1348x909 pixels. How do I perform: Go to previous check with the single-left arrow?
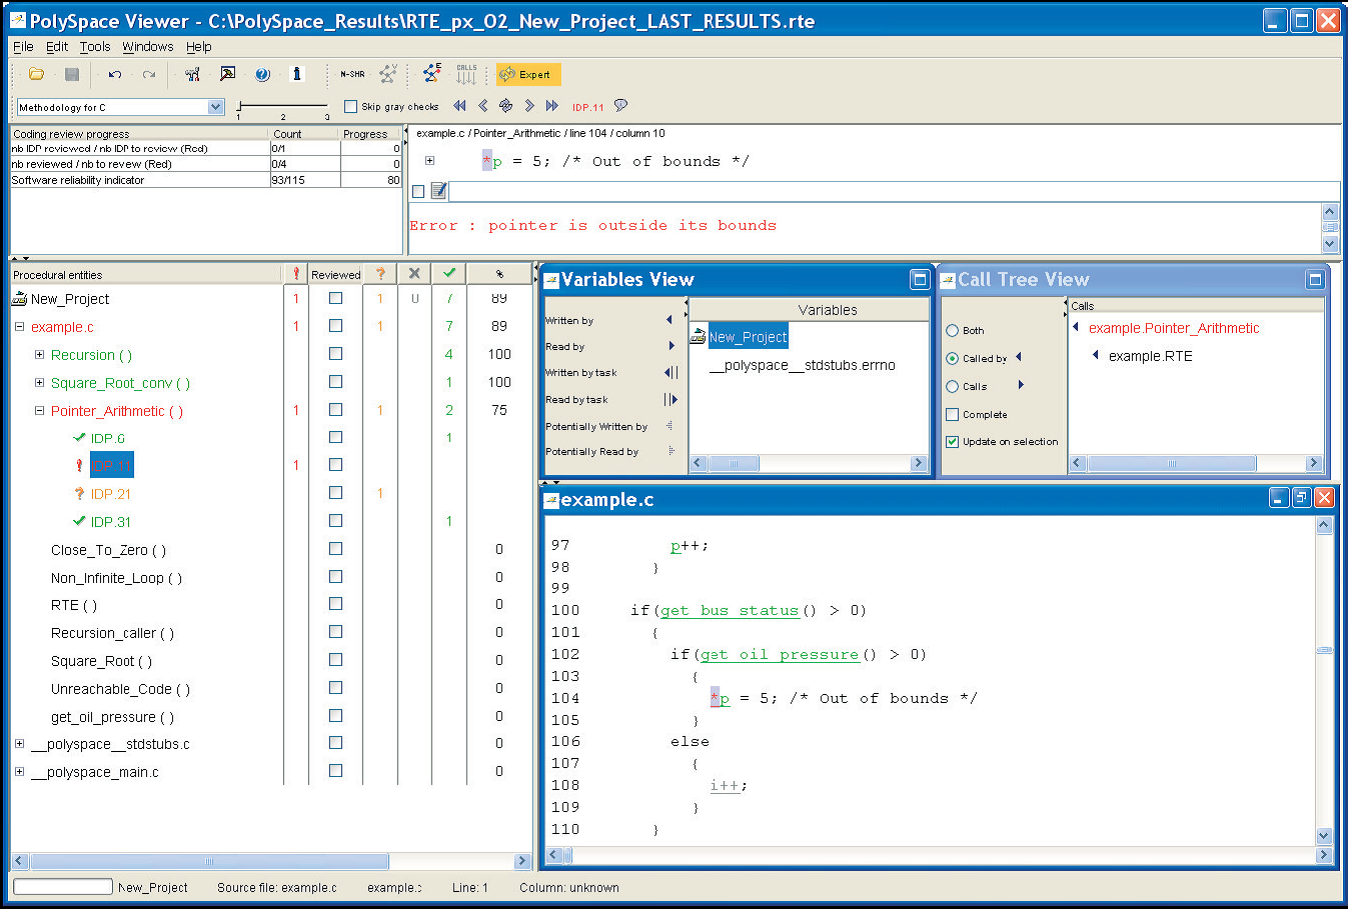coord(483,106)
